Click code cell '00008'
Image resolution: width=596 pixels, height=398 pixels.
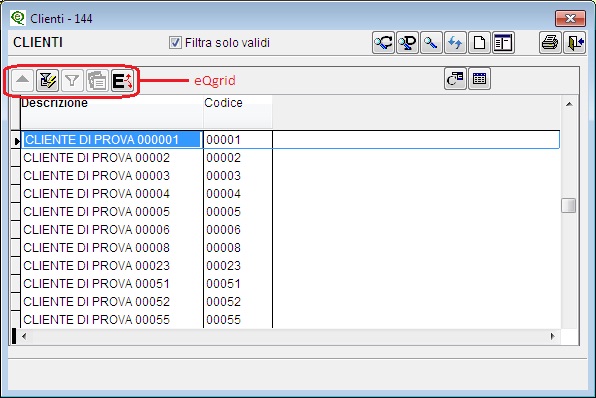pyautogui.click(x=238, y=247)
